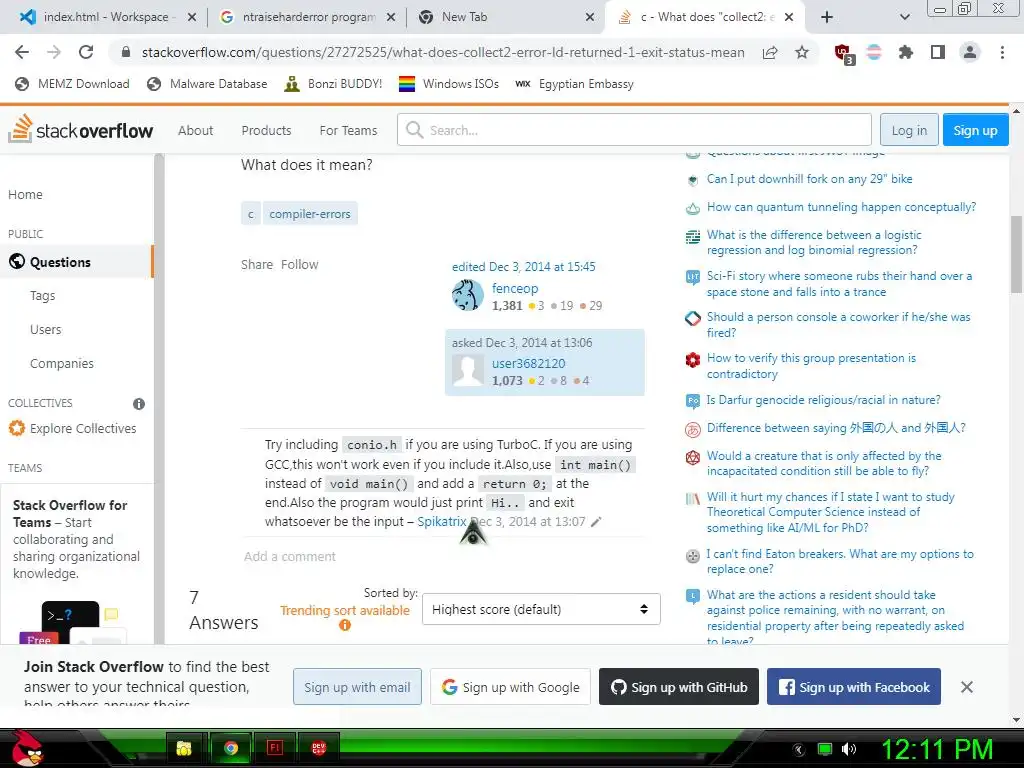
Task: Open the fenceop user profile link
Action: point(515,288)
